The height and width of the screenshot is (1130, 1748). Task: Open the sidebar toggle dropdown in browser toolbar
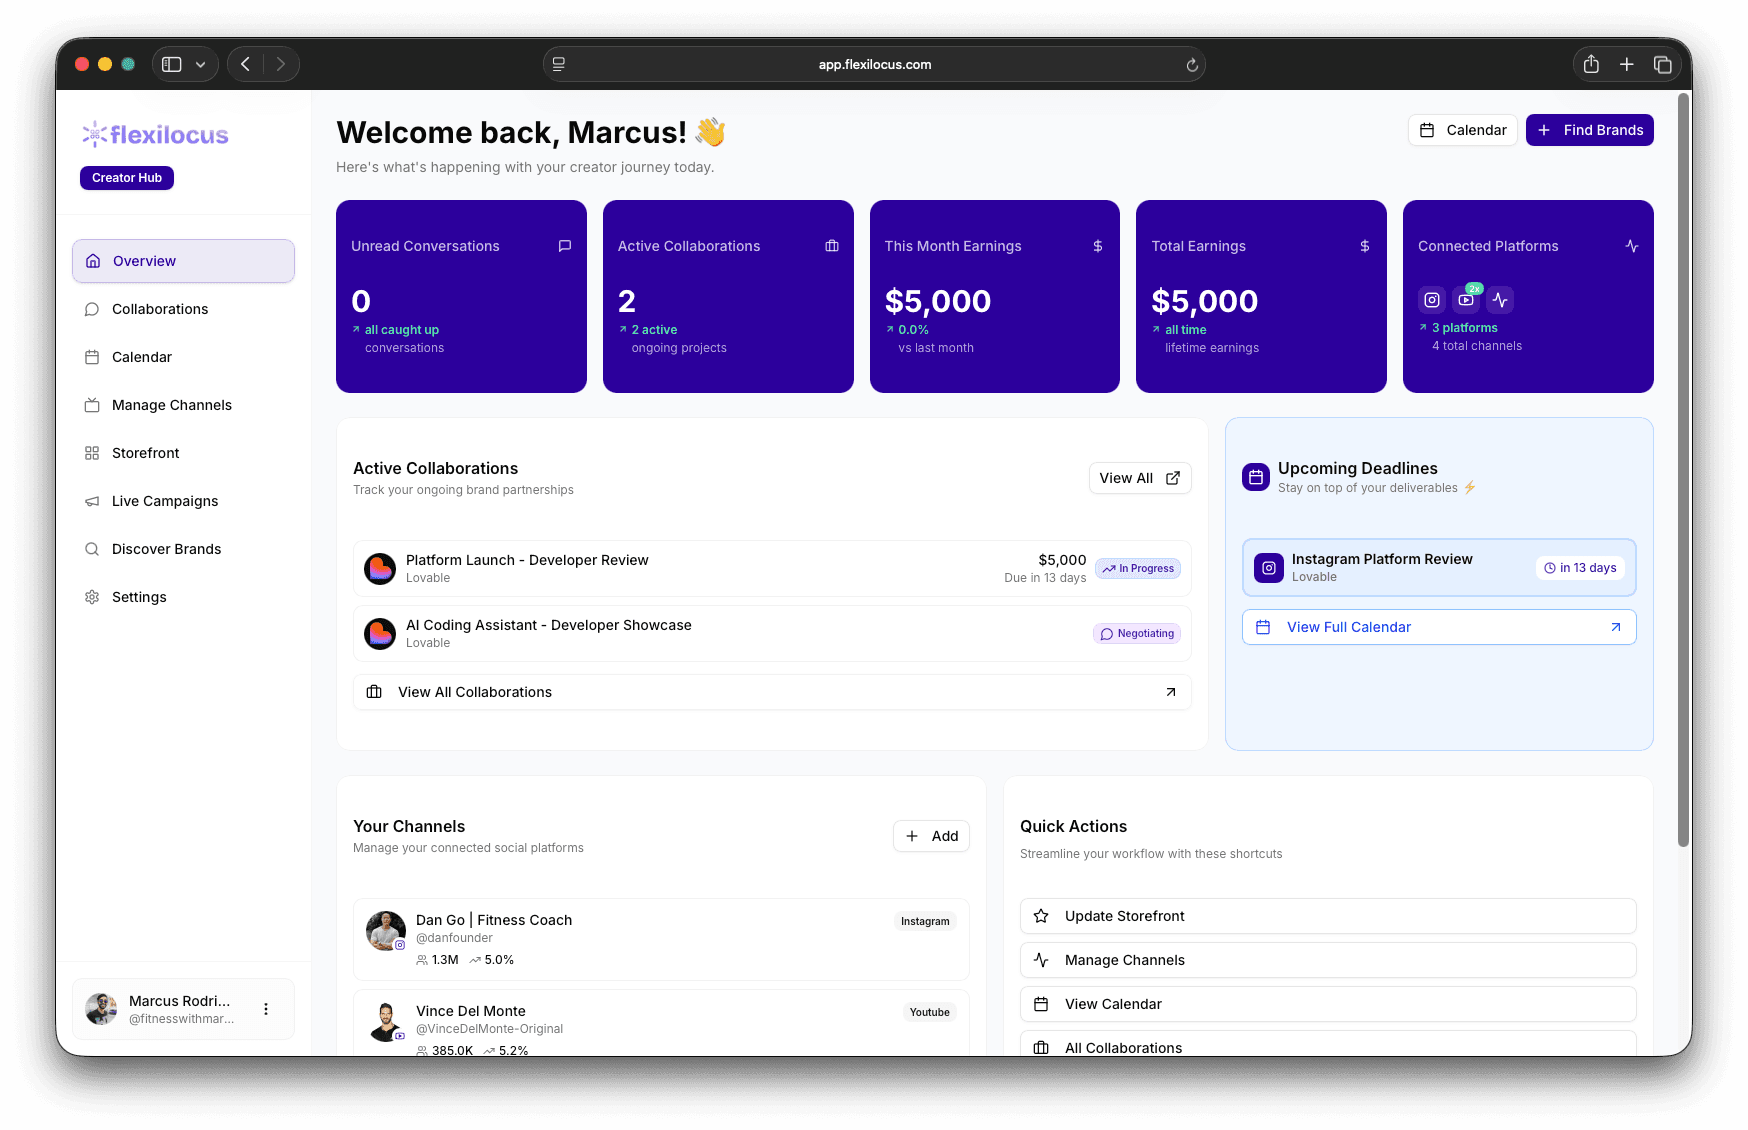[x=185, y=63]
